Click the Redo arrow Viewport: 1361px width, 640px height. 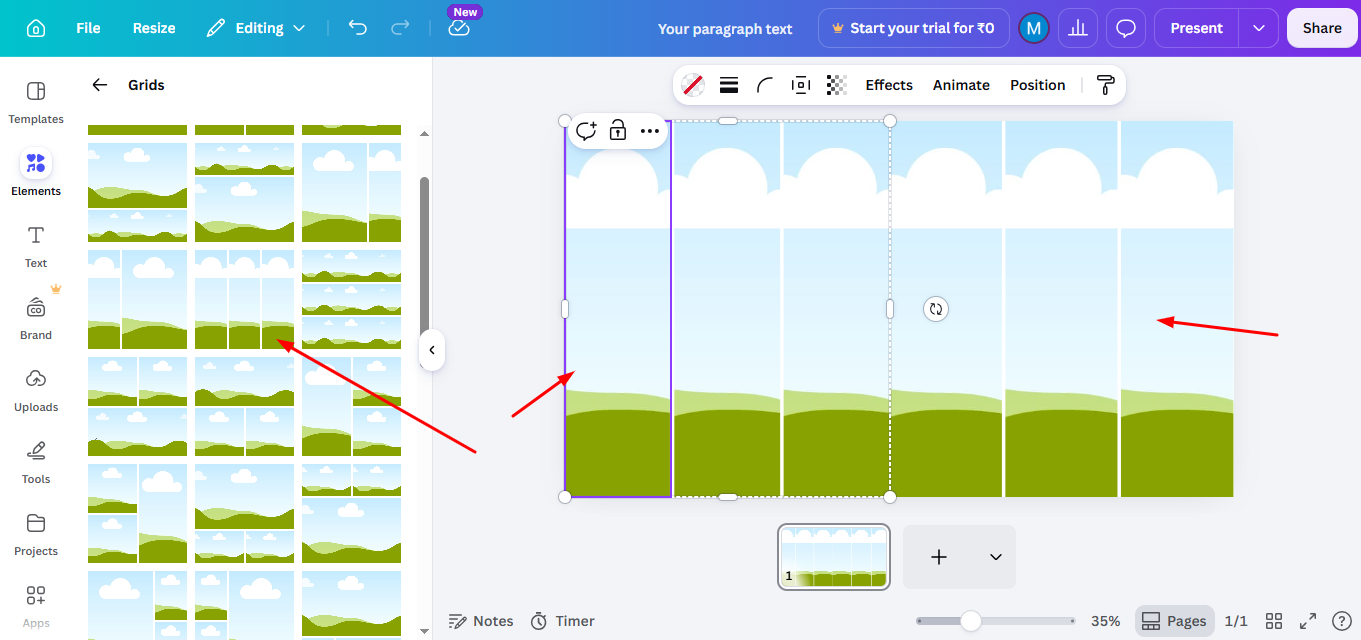click(x=400, y=28)
